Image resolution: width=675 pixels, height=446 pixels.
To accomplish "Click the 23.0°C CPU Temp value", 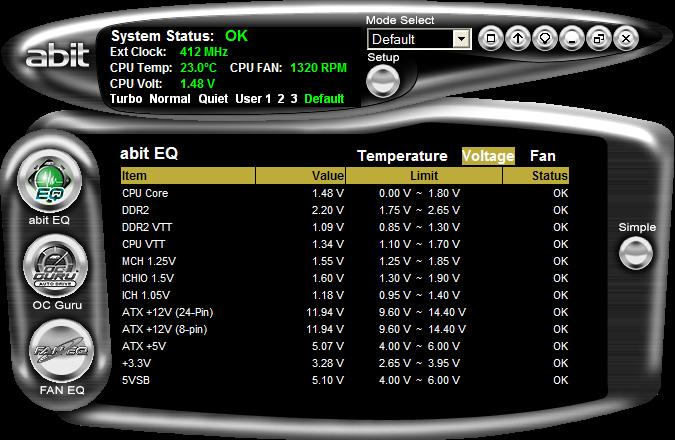I will point(198,68).
